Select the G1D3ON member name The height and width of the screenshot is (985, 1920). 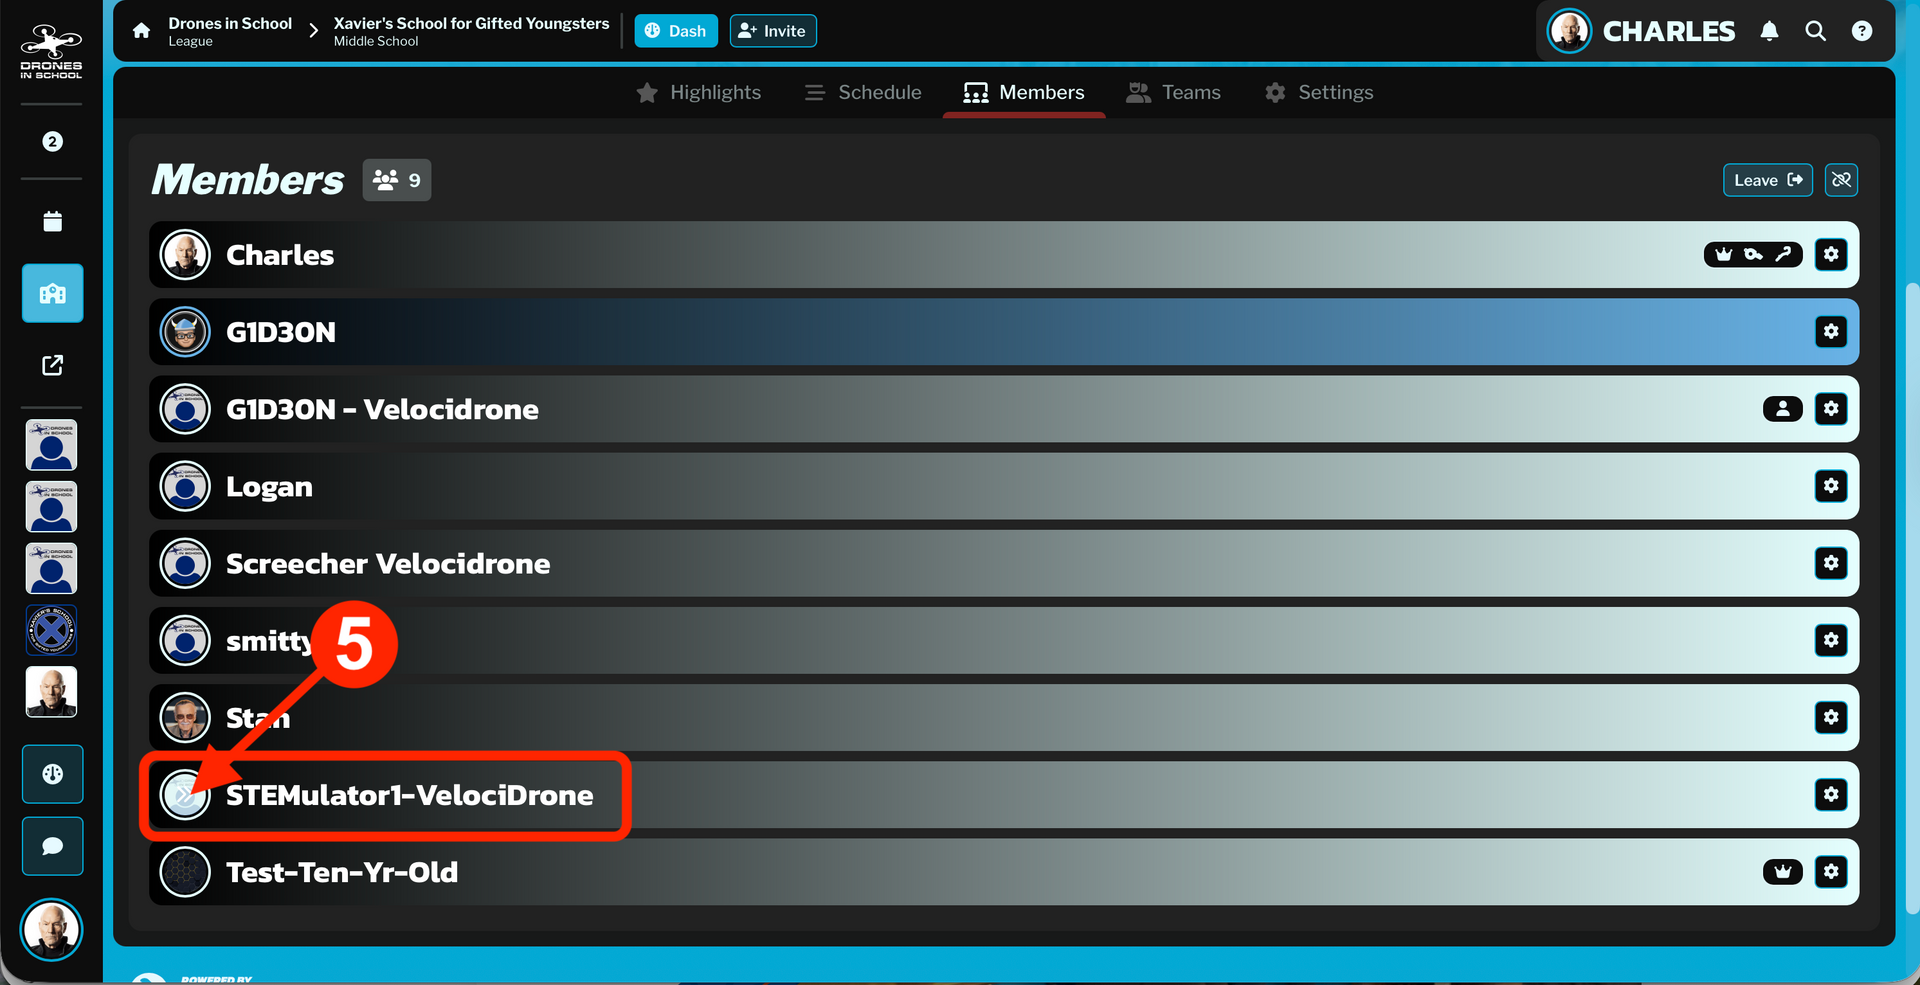point(281,332)
